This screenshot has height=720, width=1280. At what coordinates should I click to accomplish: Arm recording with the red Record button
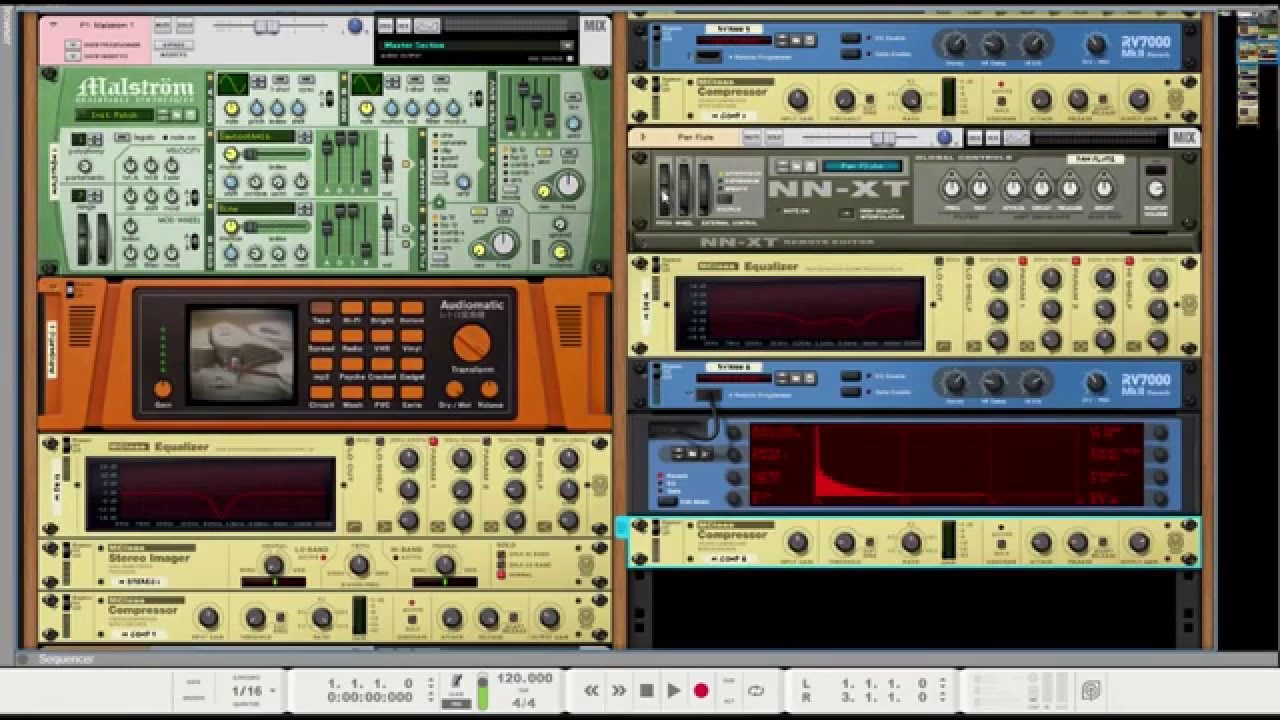(x=701, y=690)
